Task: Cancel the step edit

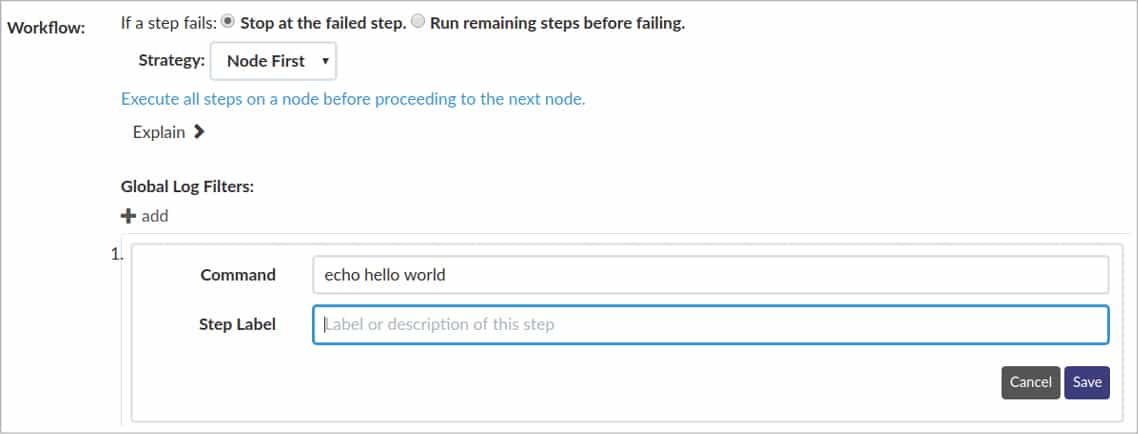Action: point(1030,382)
